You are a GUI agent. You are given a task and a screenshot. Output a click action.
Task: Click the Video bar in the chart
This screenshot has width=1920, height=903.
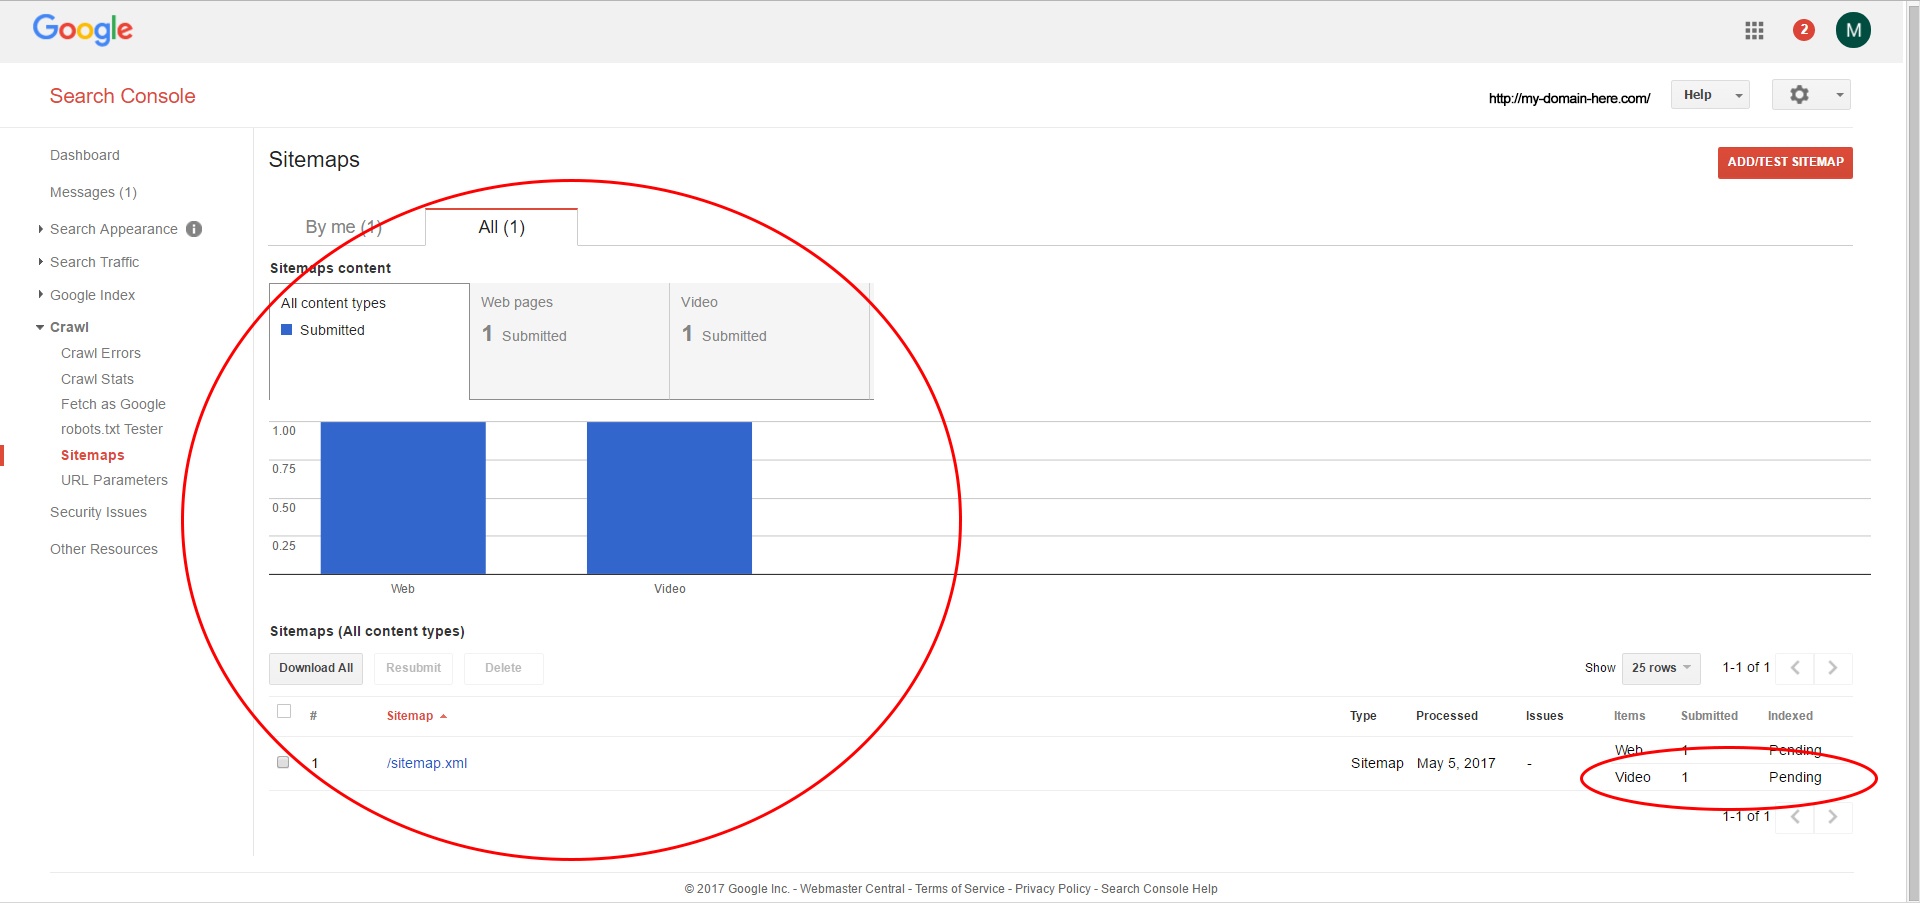tap(669, 498)
